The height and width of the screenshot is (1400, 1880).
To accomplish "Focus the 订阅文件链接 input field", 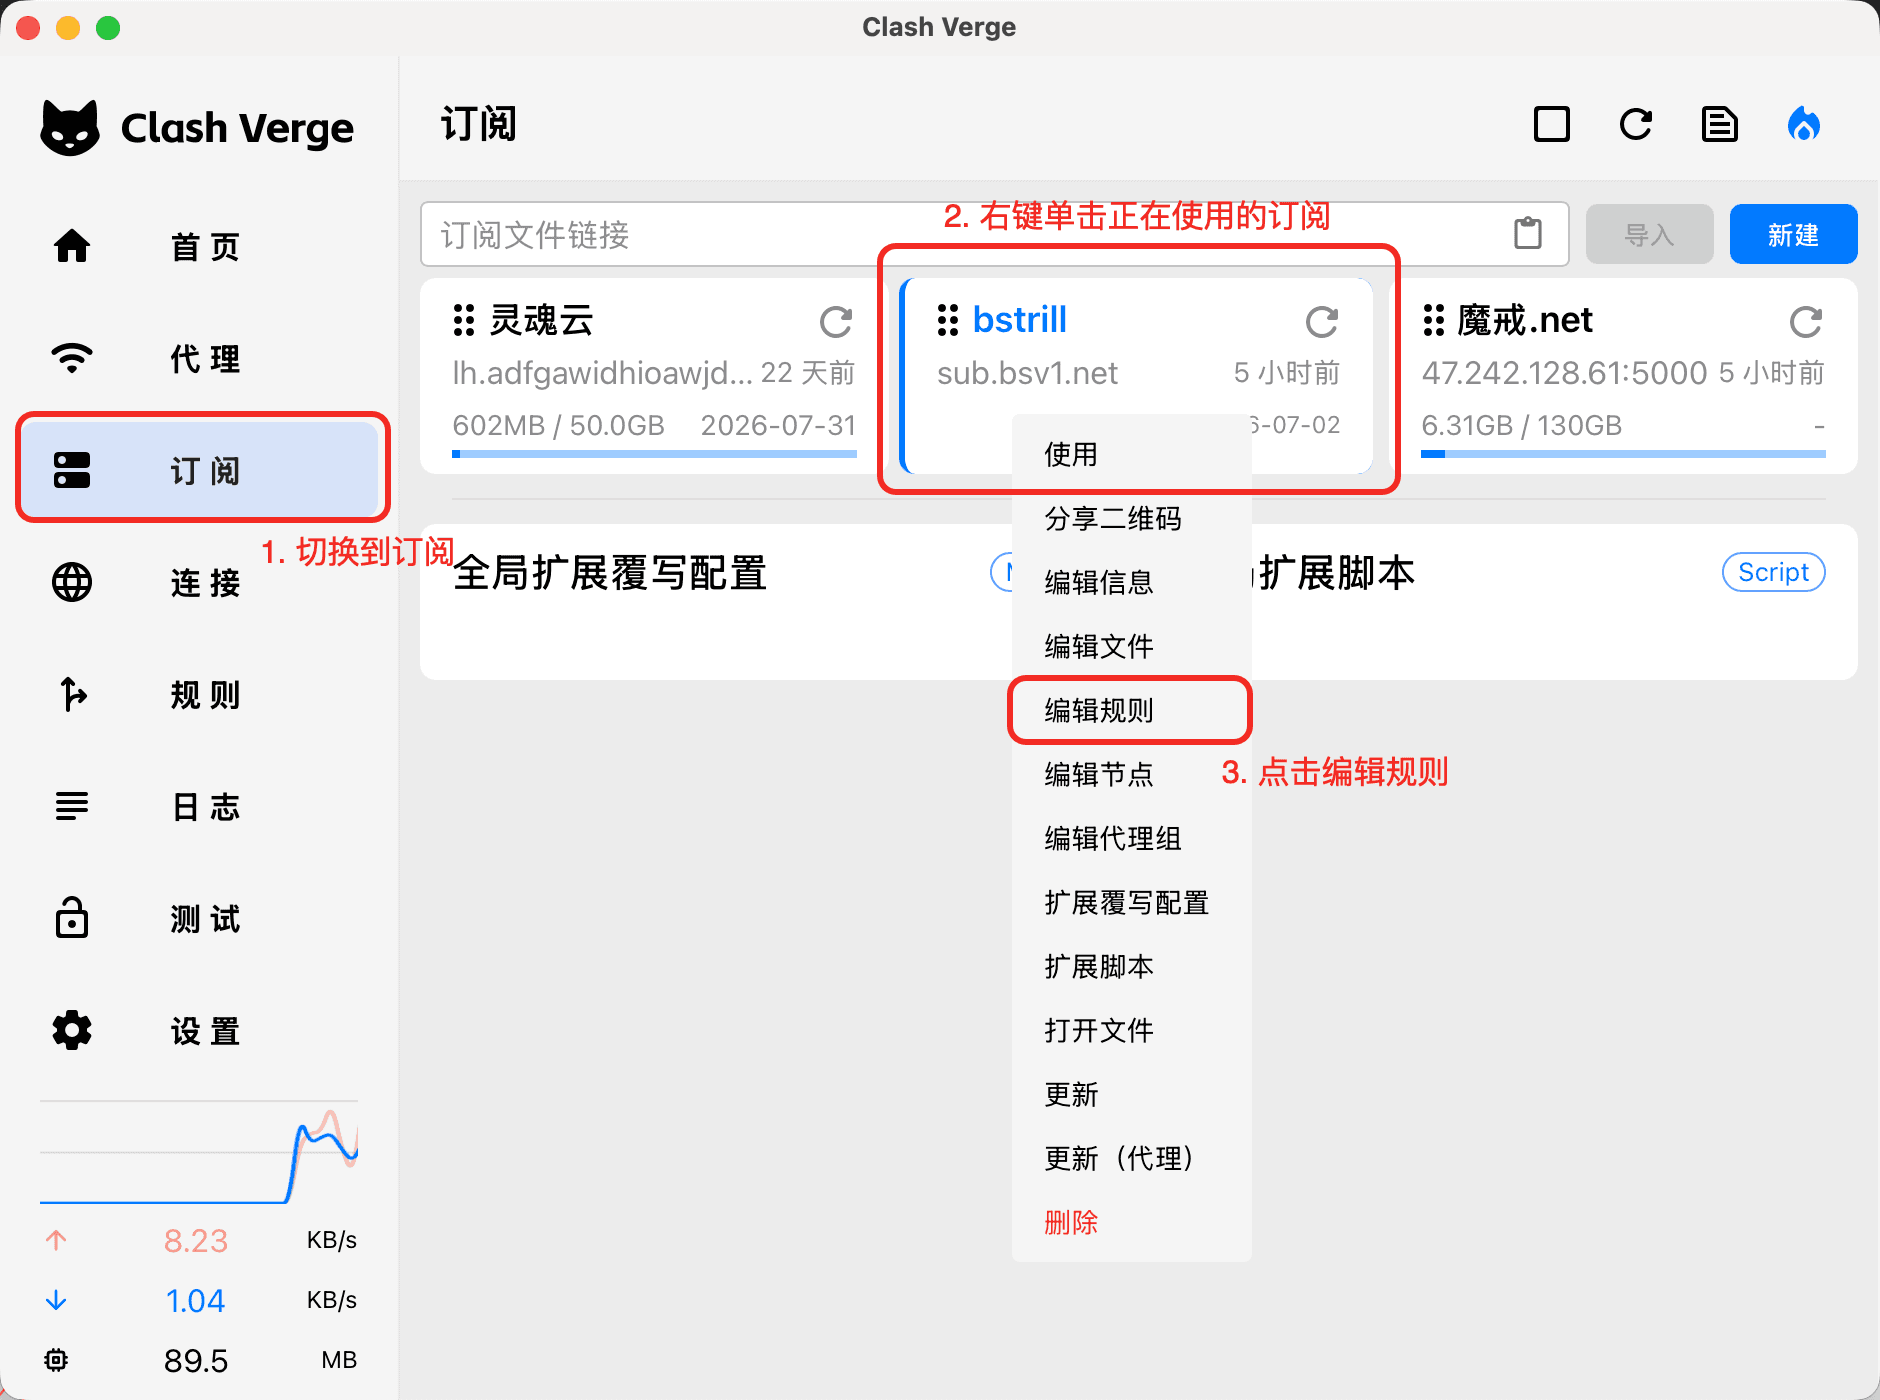I will [994, 234].
